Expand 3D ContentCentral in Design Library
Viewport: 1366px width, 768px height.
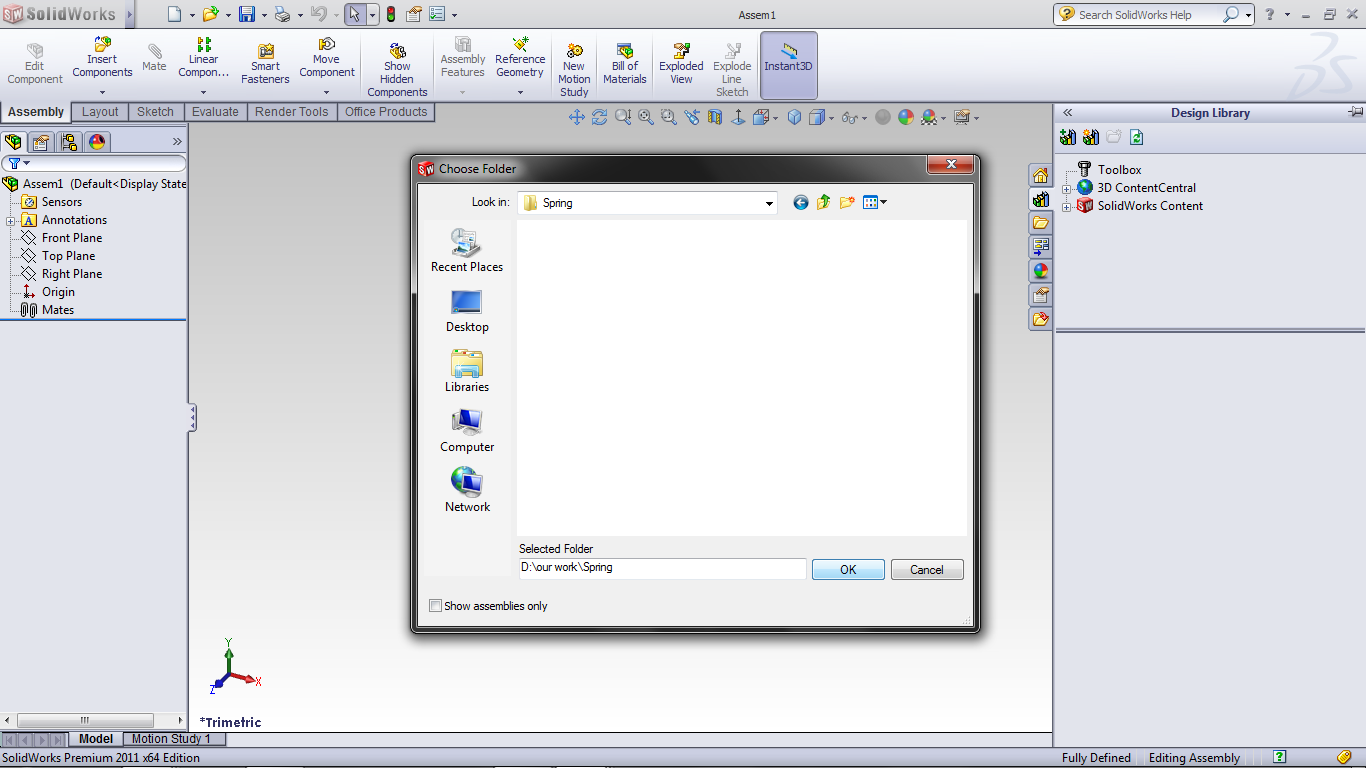click(1067, 188)
